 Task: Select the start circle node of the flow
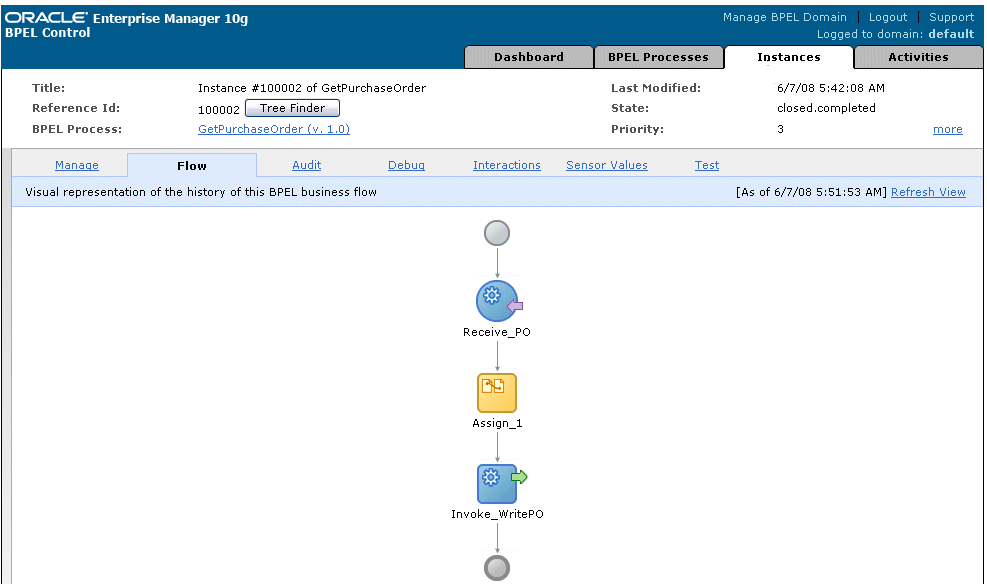[497, 233]
